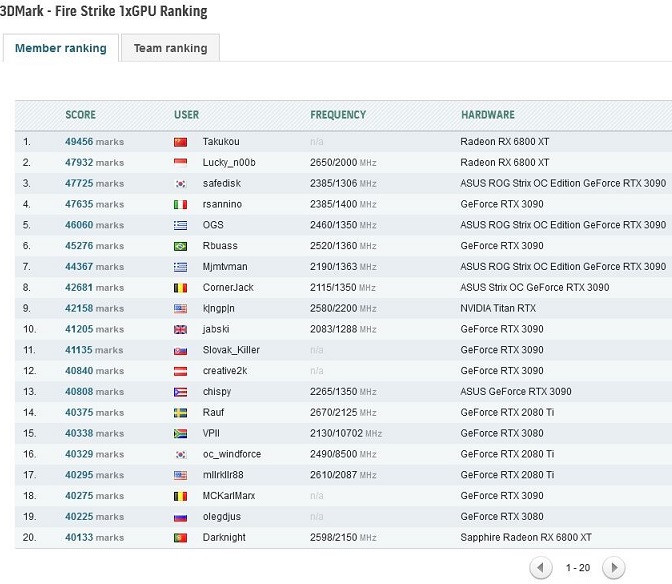This screenshot has height=584, width=672.
Task: Open user profile Slovak_Killer
Action: click(x=231, y=350)
